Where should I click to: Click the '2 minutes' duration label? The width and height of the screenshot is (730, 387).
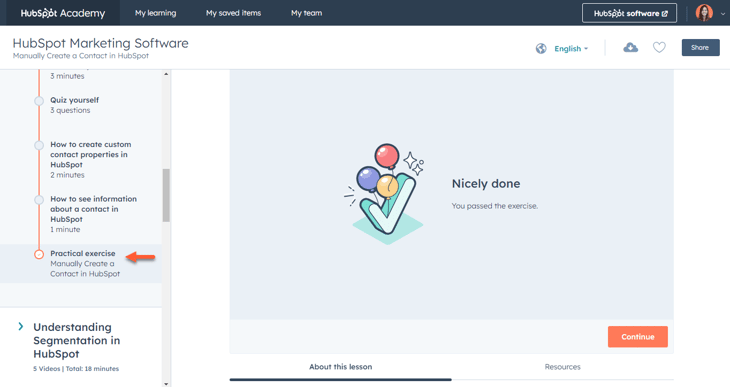point(68,175)
